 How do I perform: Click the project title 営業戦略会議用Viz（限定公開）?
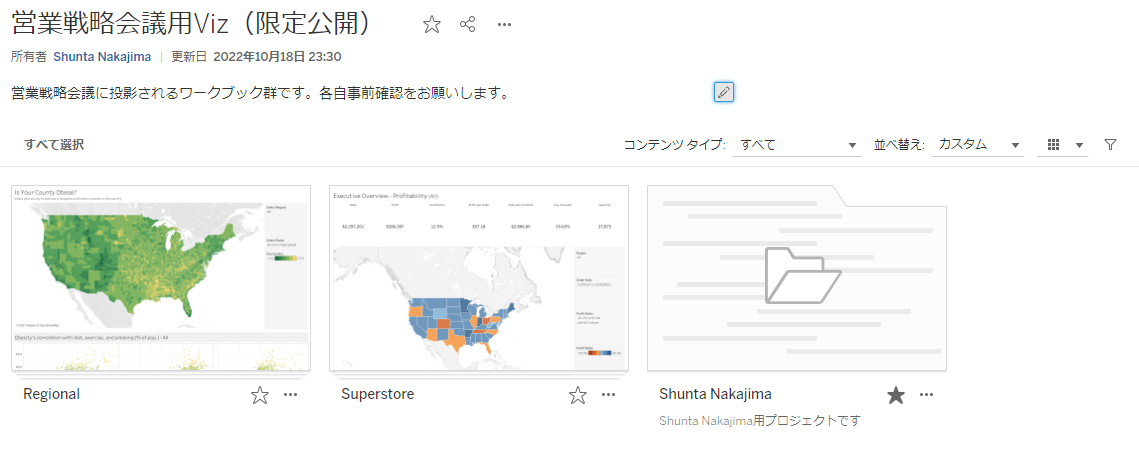193,24
